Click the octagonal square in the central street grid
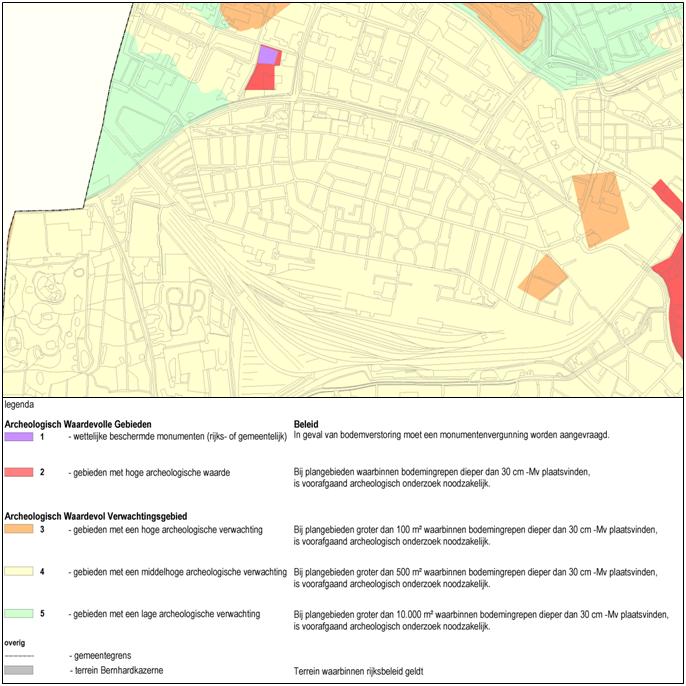This screenshot has height=686, width=686. [410, 238]
